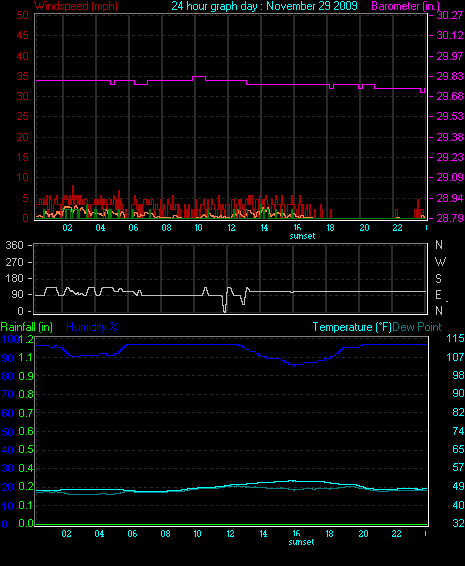Viewport: 465px width, 566px height.
Task: Click the Windspeed (mph) axis title
Action: coord(76,6)
